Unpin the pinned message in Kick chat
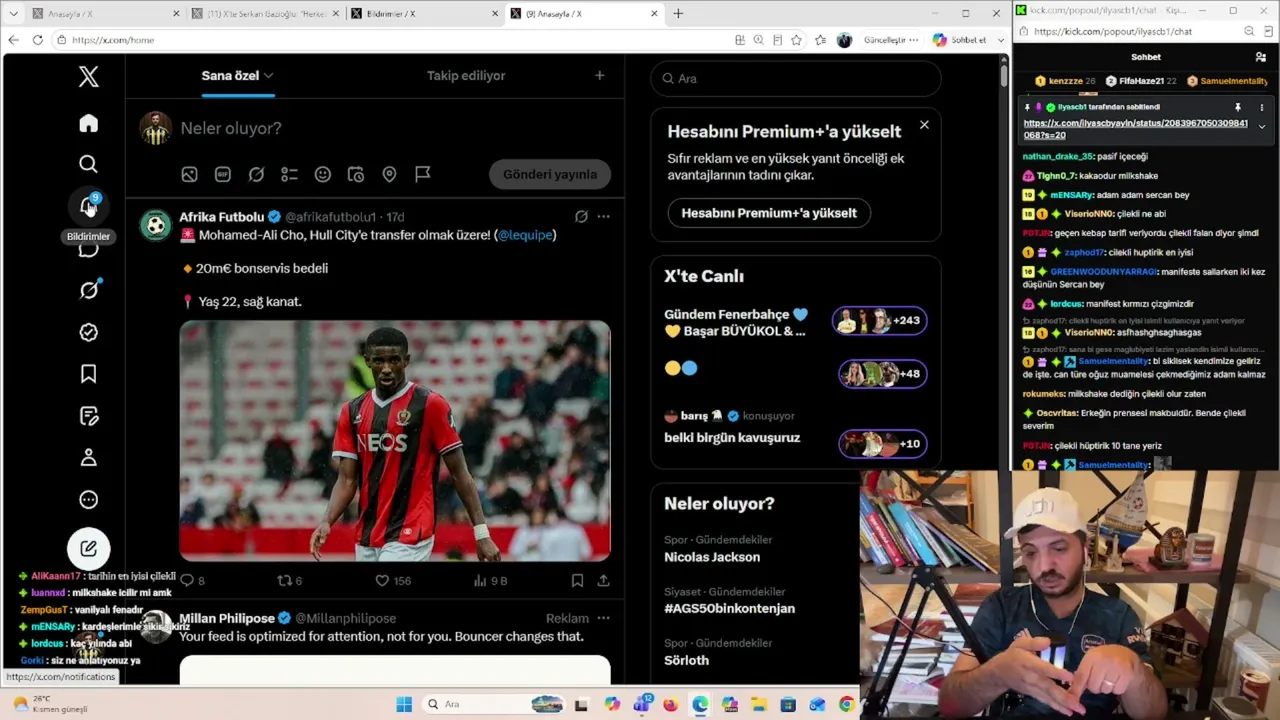This screenshot has width=1280, height=720. coord(1237,107)
